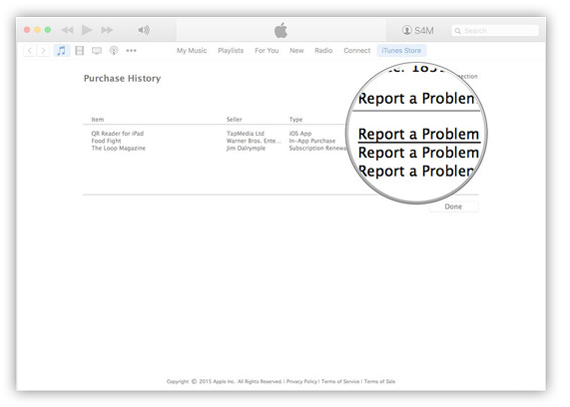Screen dimensions: 570x407
Task: Go to the Radio tab
Action: (323, 51)
